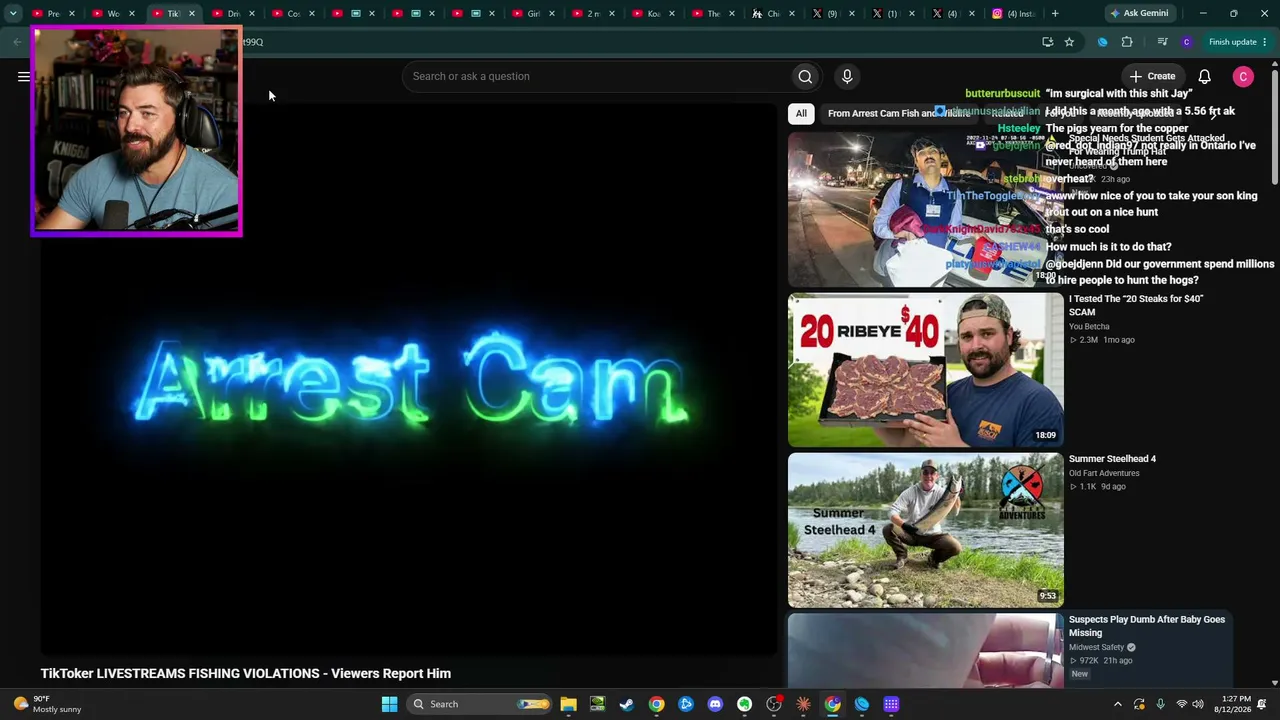Open the account avatar menu
The image size is (1280, 720).
(1243, 76)
